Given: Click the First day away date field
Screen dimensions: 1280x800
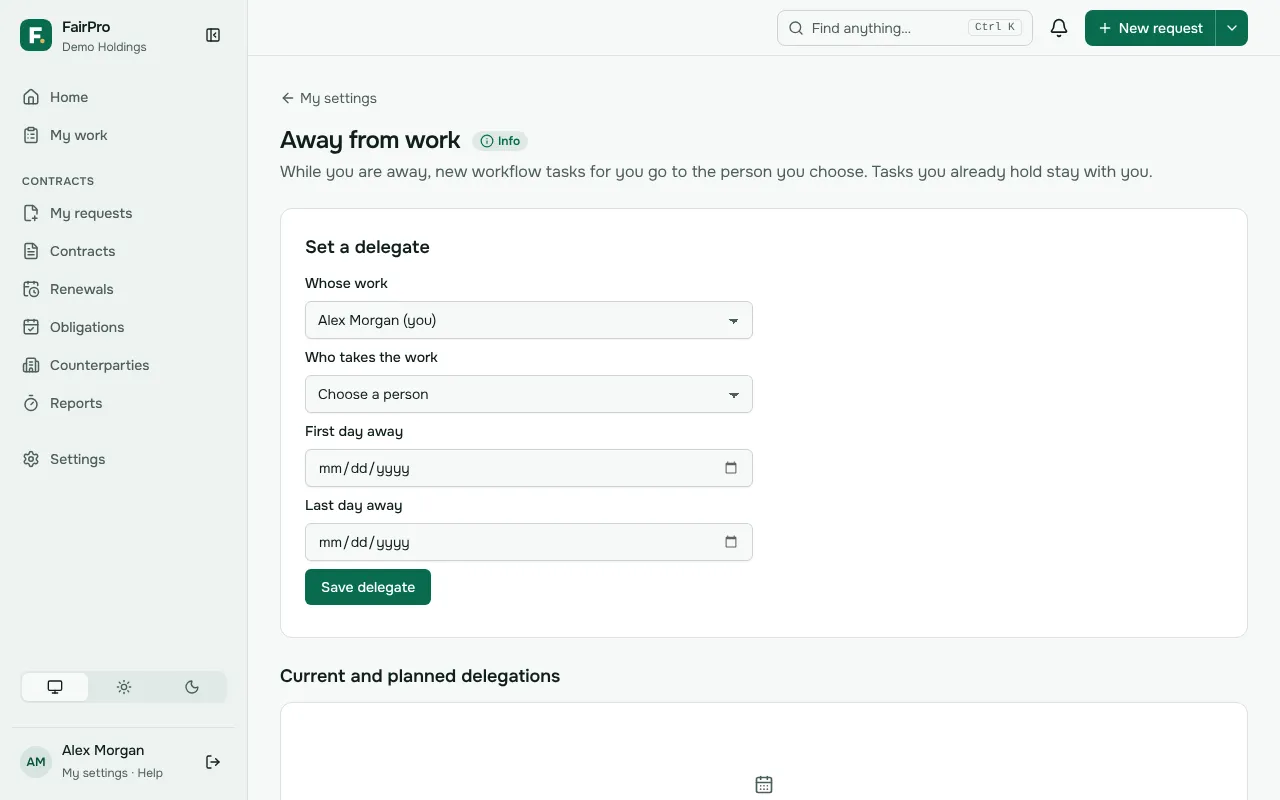Looking at the screenshot, I should (529, 468).
